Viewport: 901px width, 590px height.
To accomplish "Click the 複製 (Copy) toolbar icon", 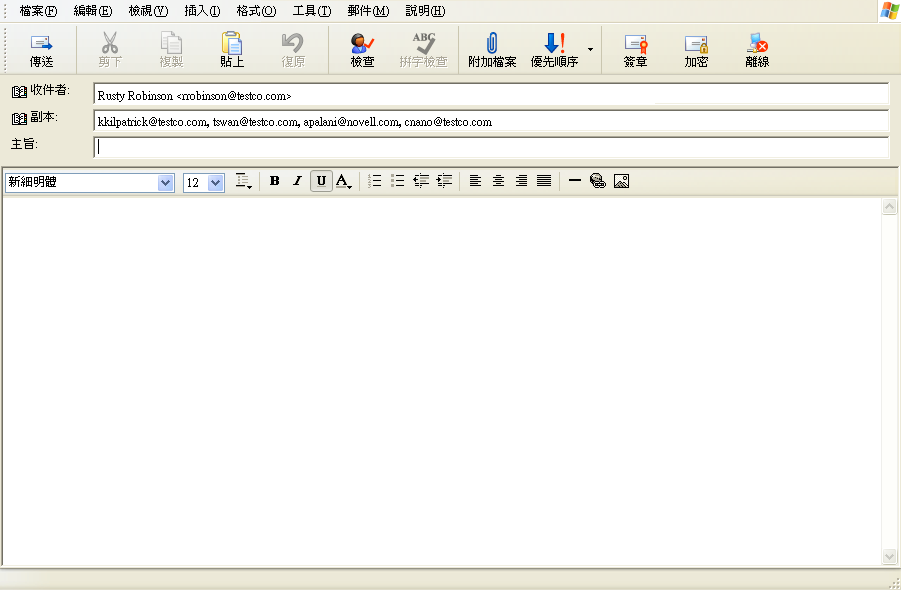I will [171, 43].
